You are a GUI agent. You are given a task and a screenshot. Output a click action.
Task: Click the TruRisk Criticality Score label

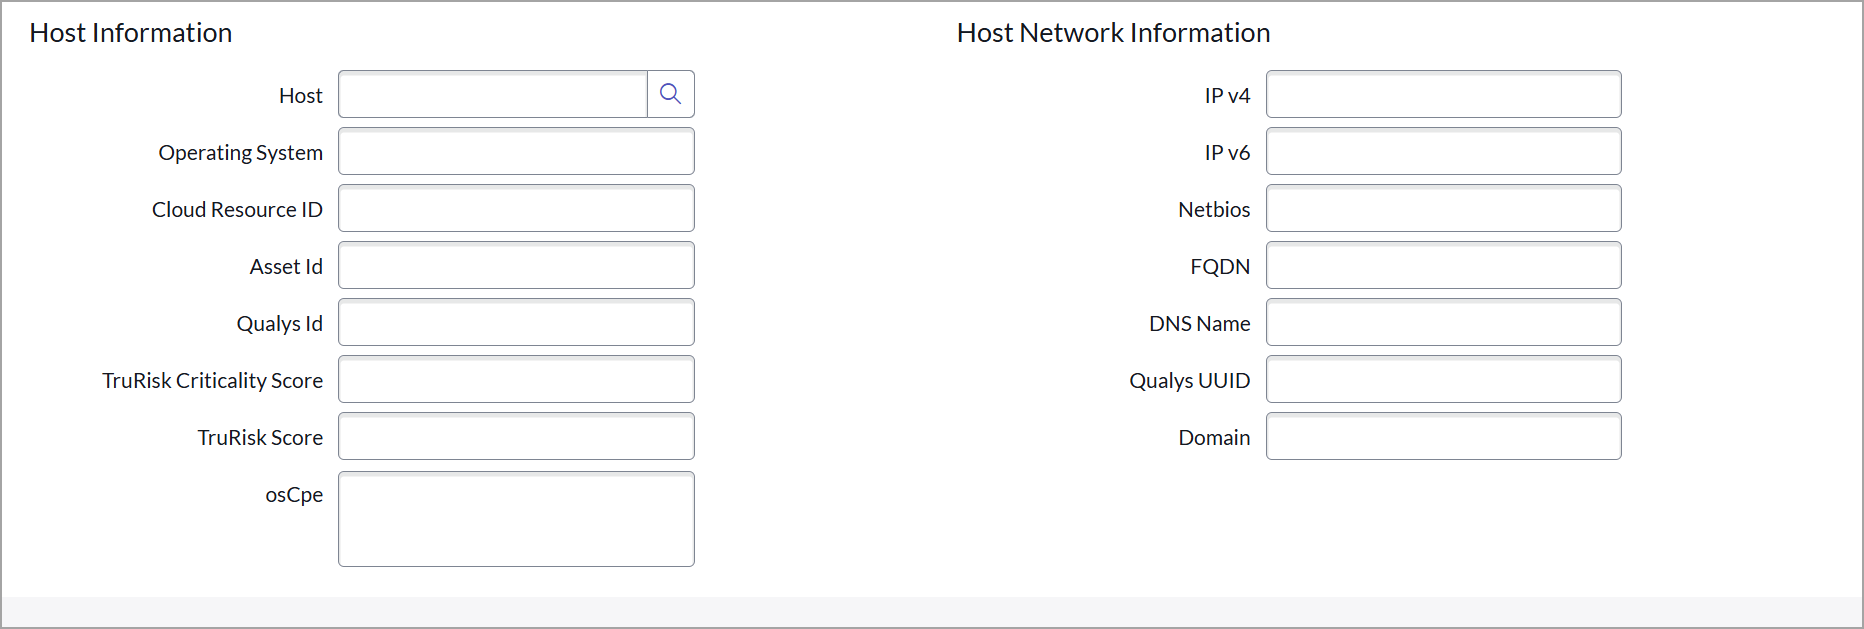(212, 381)
